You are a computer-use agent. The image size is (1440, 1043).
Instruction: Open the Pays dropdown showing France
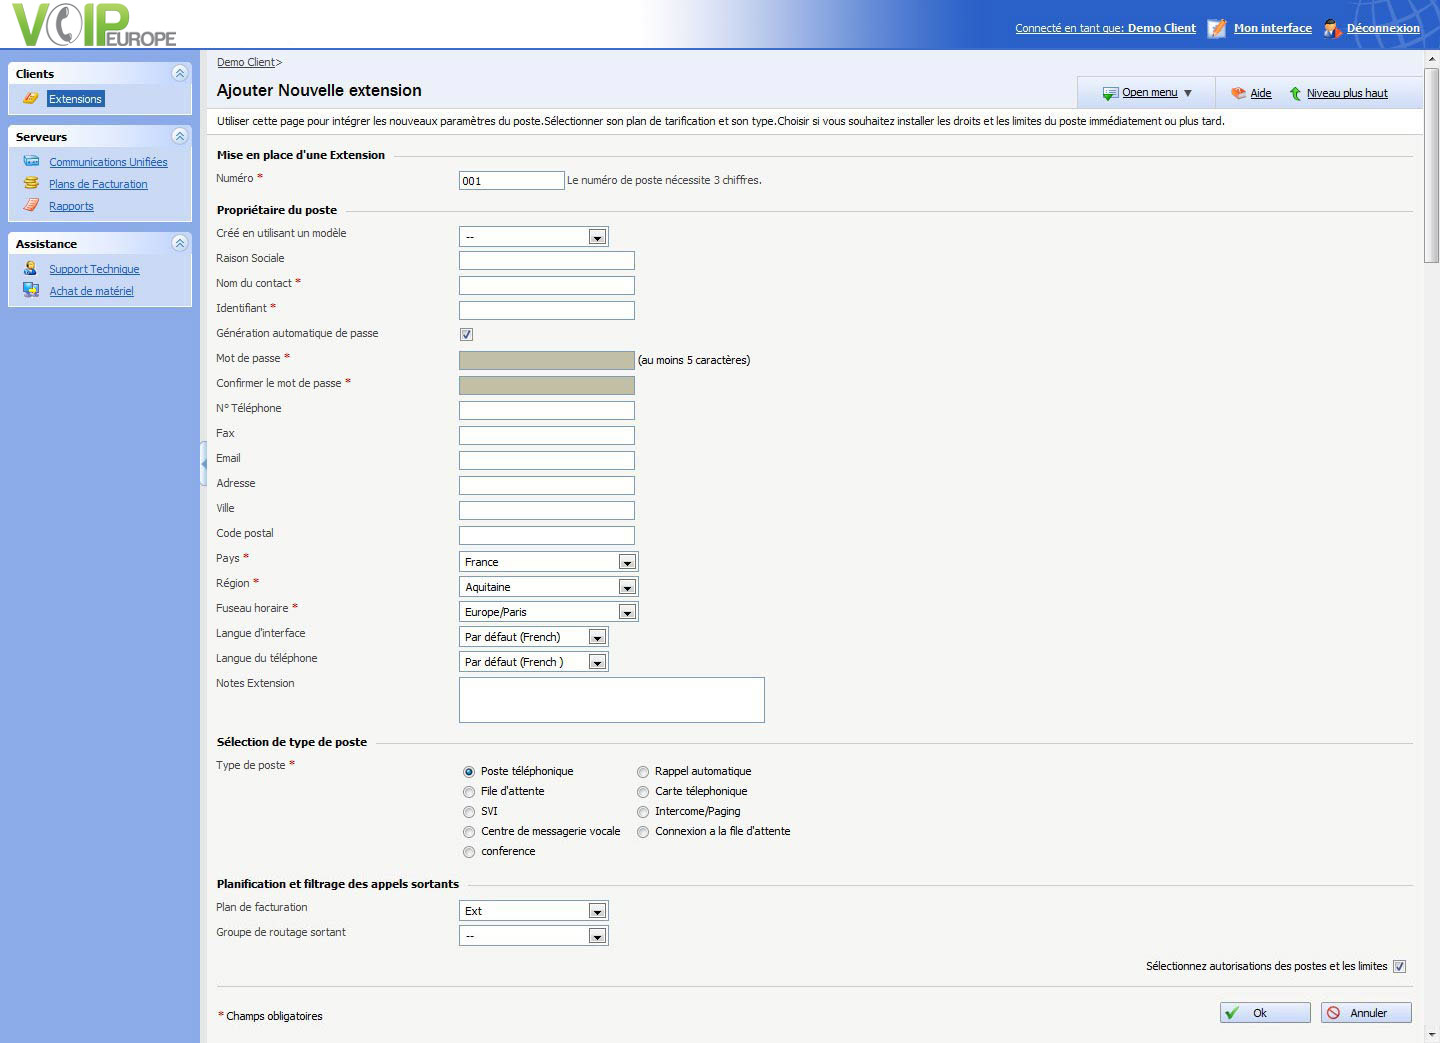(548, 562)
